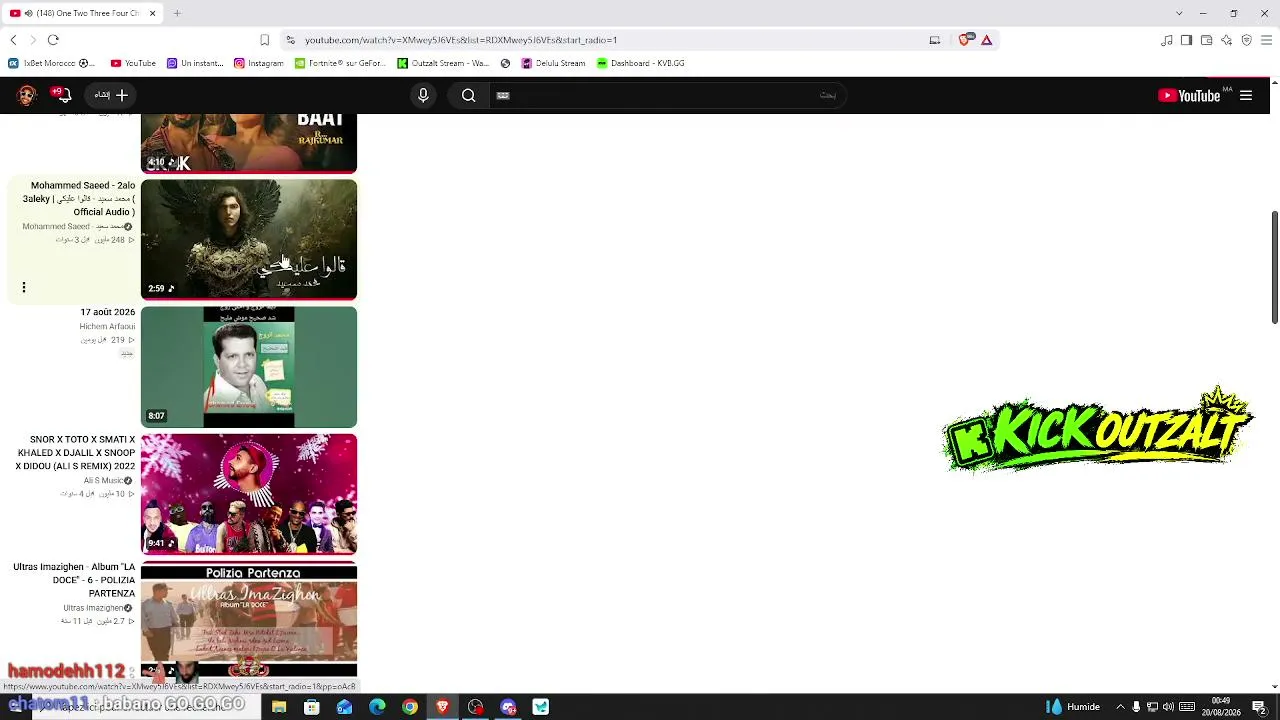Open the Brave browser main menu
Viewport: 1280px width, 720px height.
point(1266,40)
